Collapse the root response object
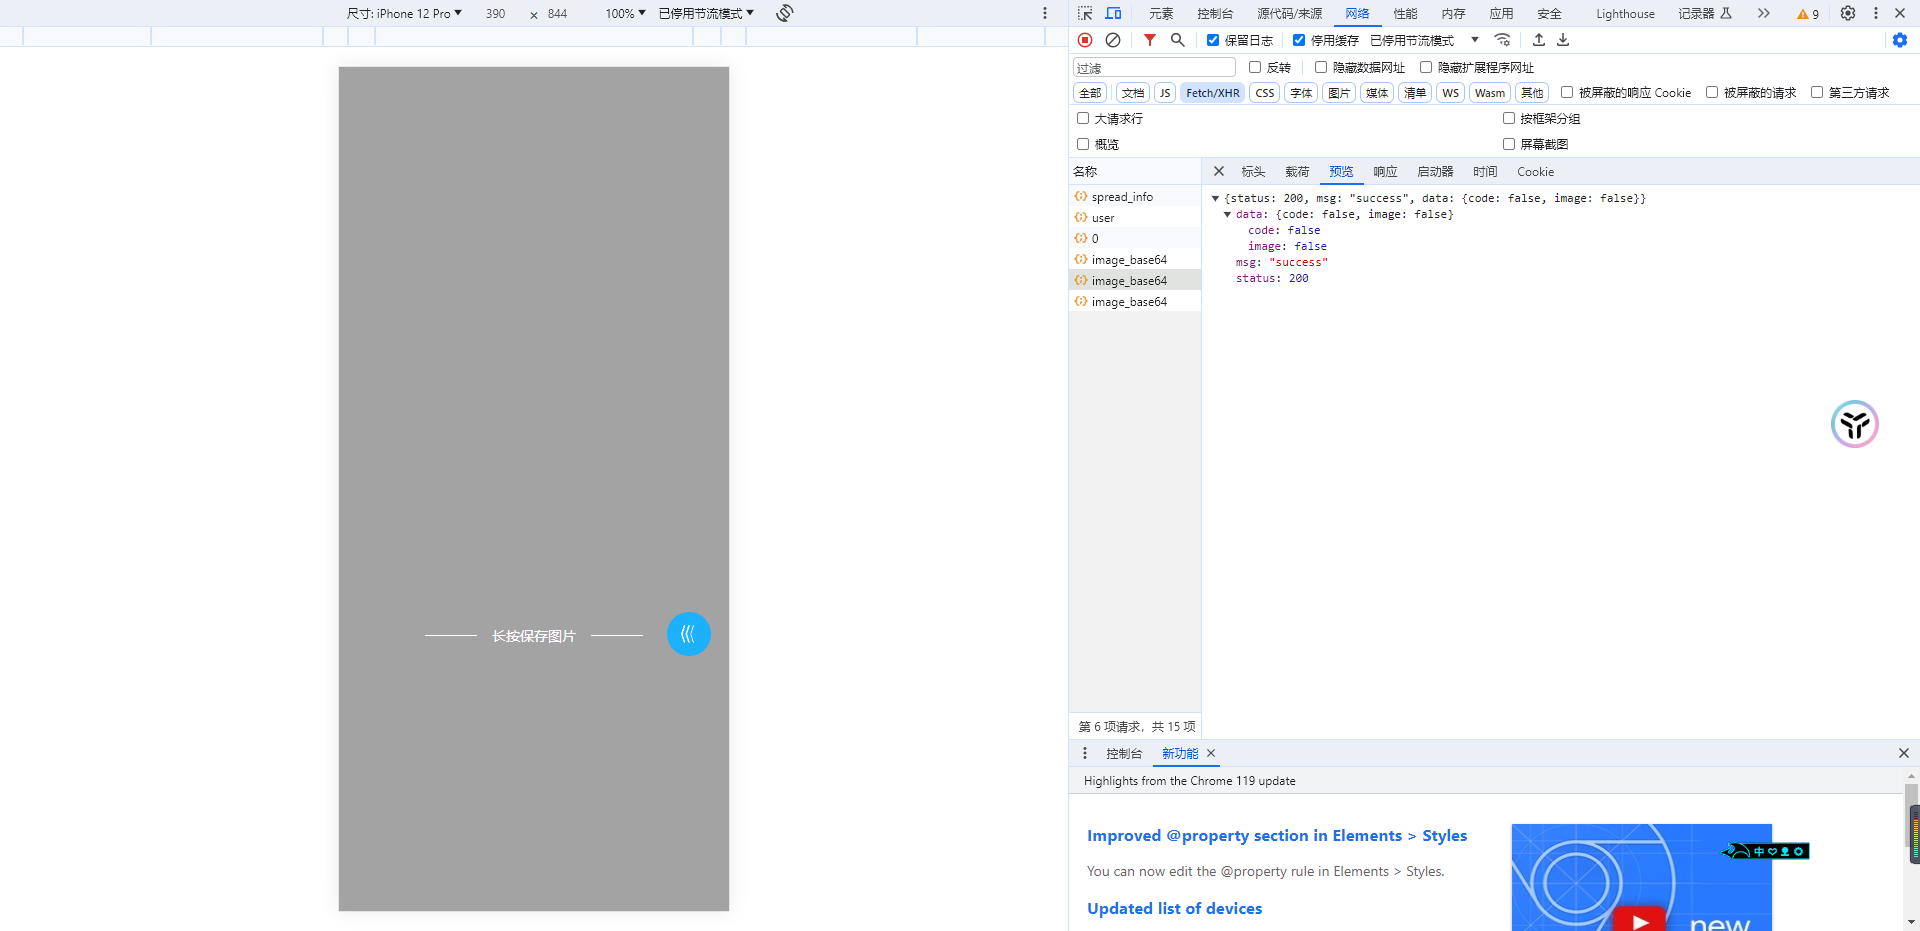1920x931 pixels. point(1215,198)
